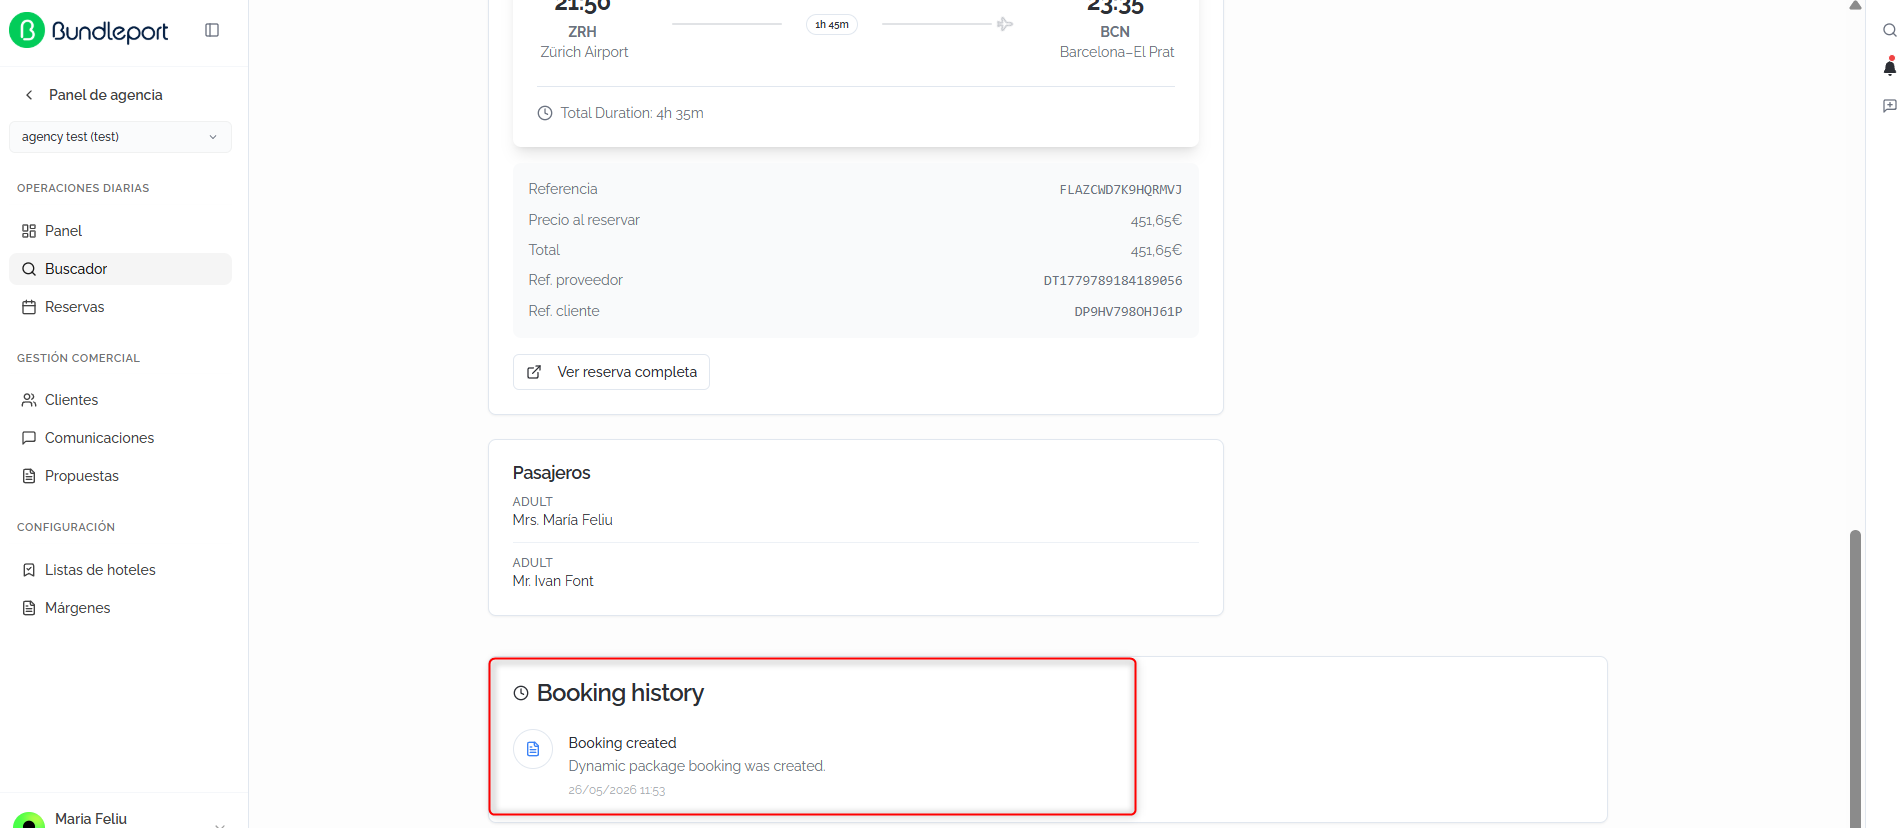Image resolution: width=1902 pixels, height=828 pixels.
Task: Click the airplane icon on flight line
Action: (1005, 24)
